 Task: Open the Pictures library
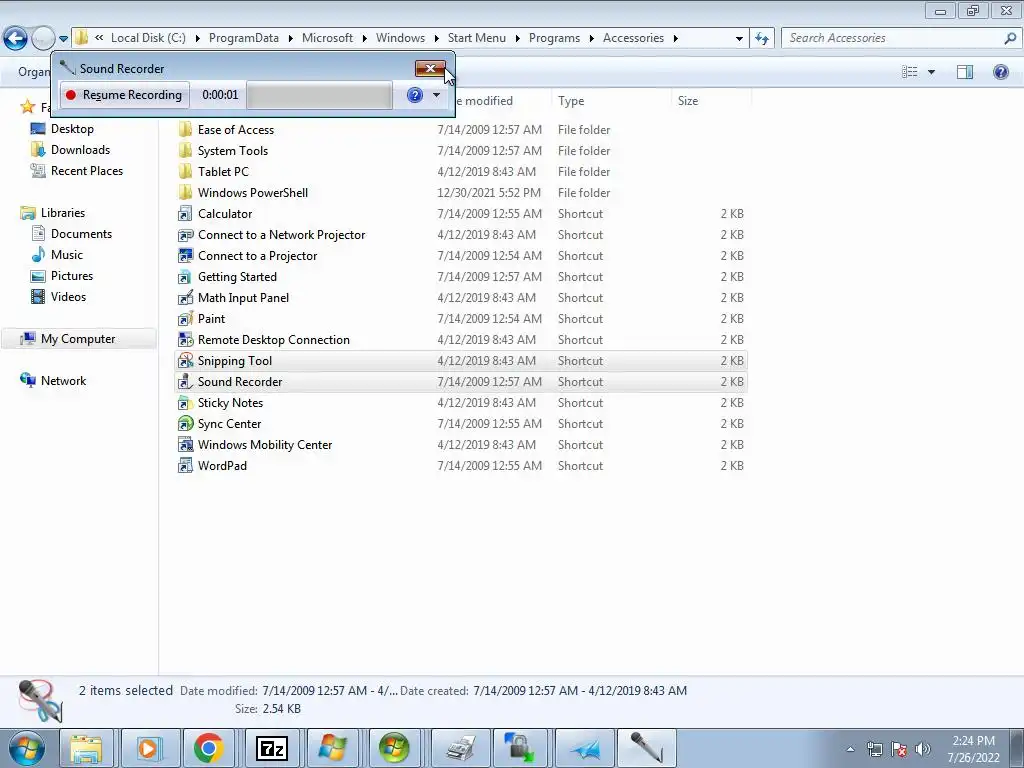(x=72, y=276)
